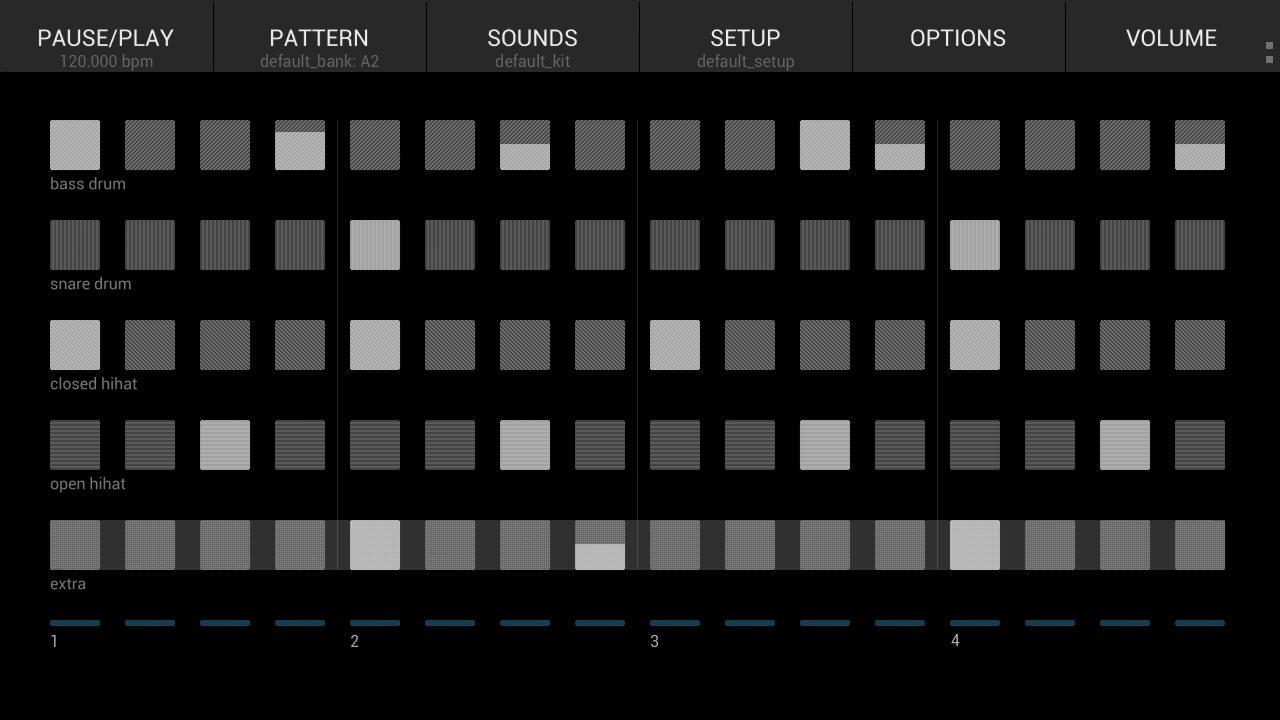Disable open hihat step 11 pad
The width and height of the screenshot is (1280, 720).
click(825, 445)
